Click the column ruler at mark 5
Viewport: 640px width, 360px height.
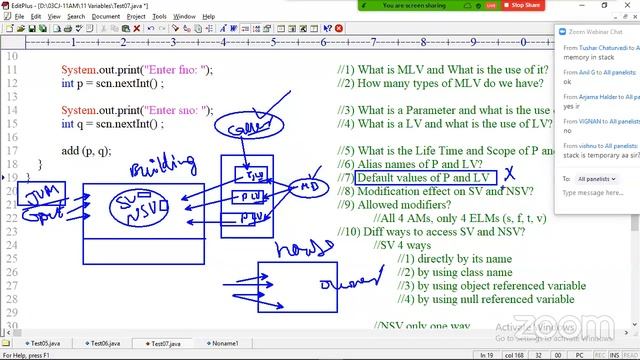point(273,42)
